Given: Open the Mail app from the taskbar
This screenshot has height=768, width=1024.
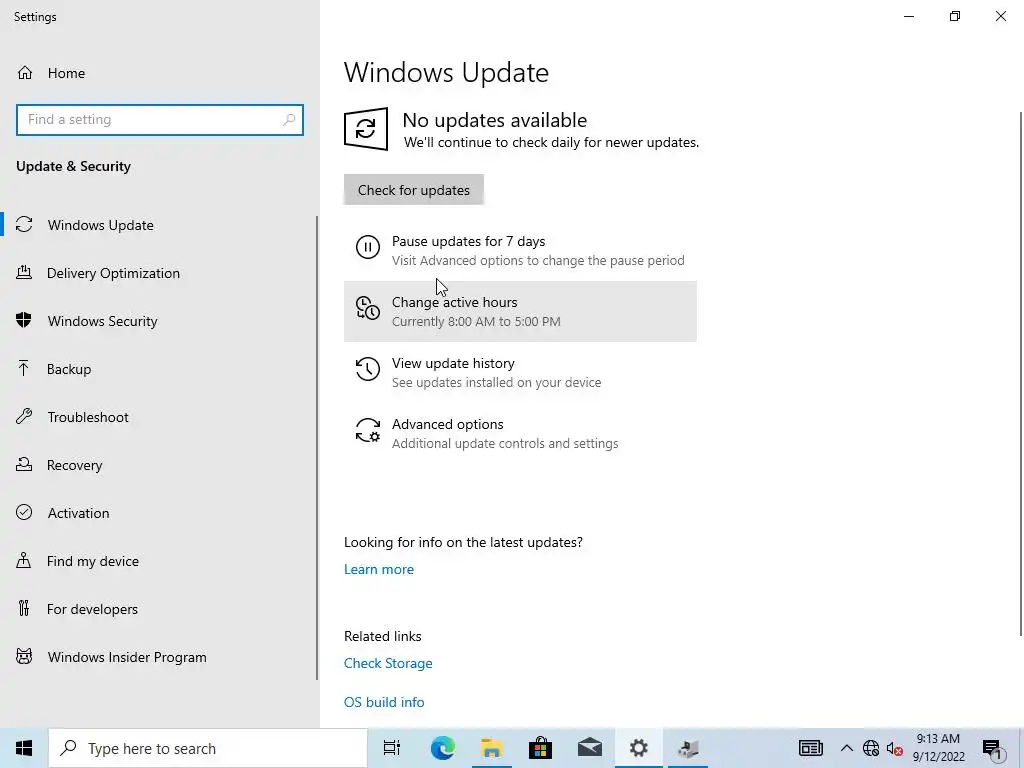Looking at the screenshot, I should [x=589, y=748].
